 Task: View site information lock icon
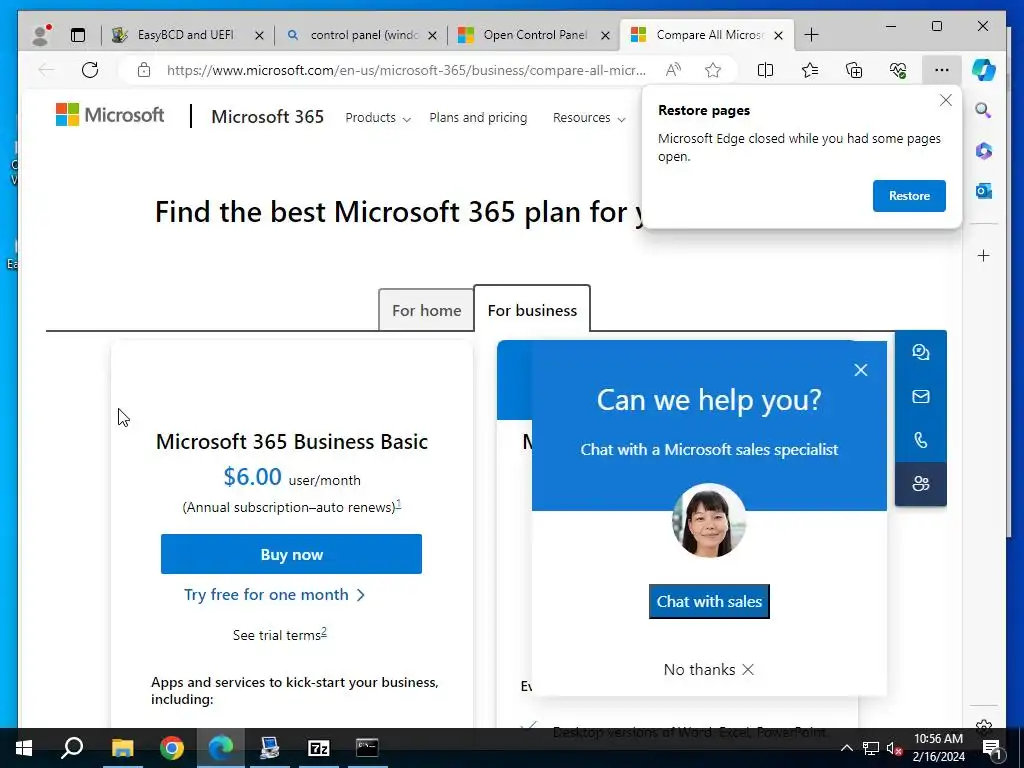pos(144,70)
